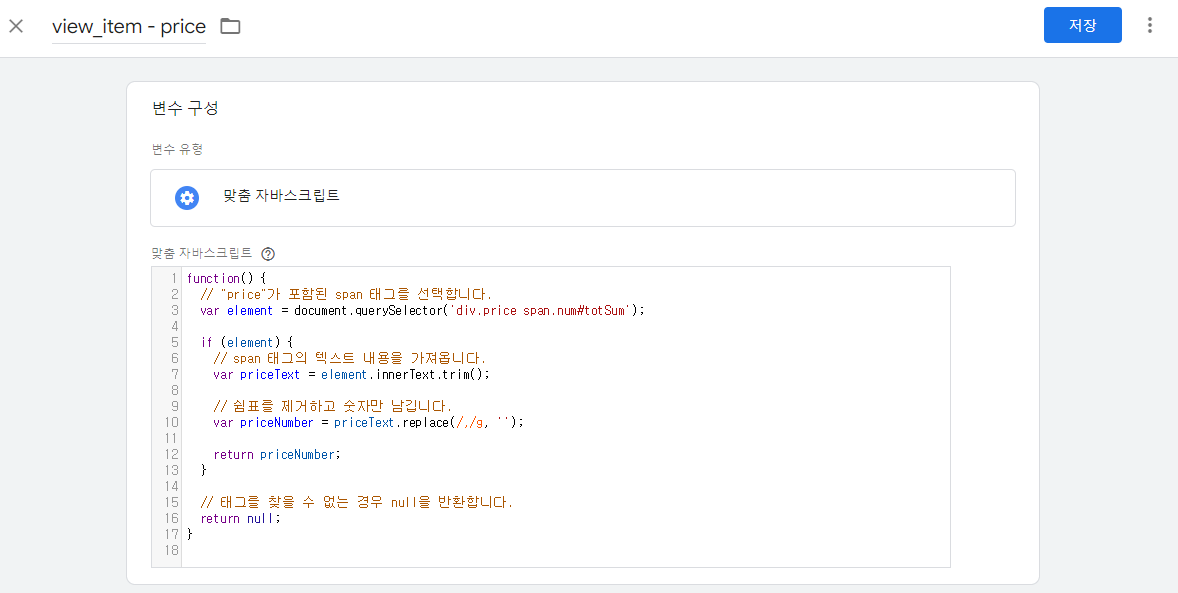Open the three-dot overflow menu
This screenshot has width=1178, height=593.
click(x=1149, y=25)
